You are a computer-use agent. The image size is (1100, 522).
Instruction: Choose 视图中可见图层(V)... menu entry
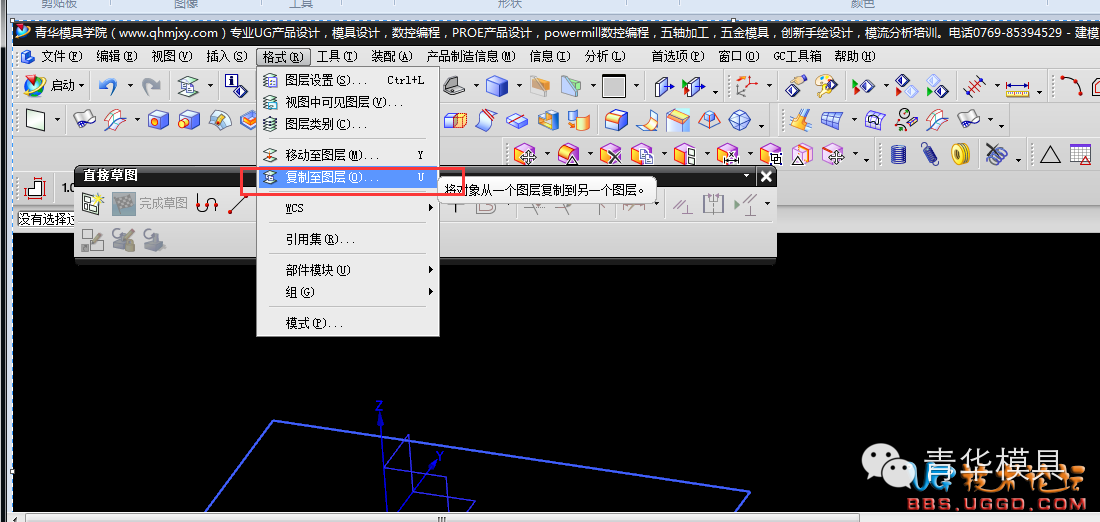click(348, 102)
